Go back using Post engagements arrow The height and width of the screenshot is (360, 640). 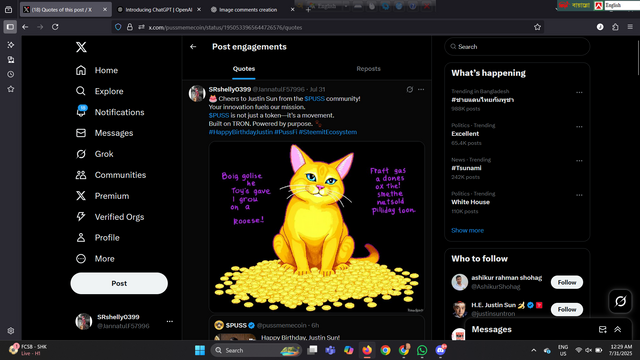pyautogui.click(x=193, y=47)
